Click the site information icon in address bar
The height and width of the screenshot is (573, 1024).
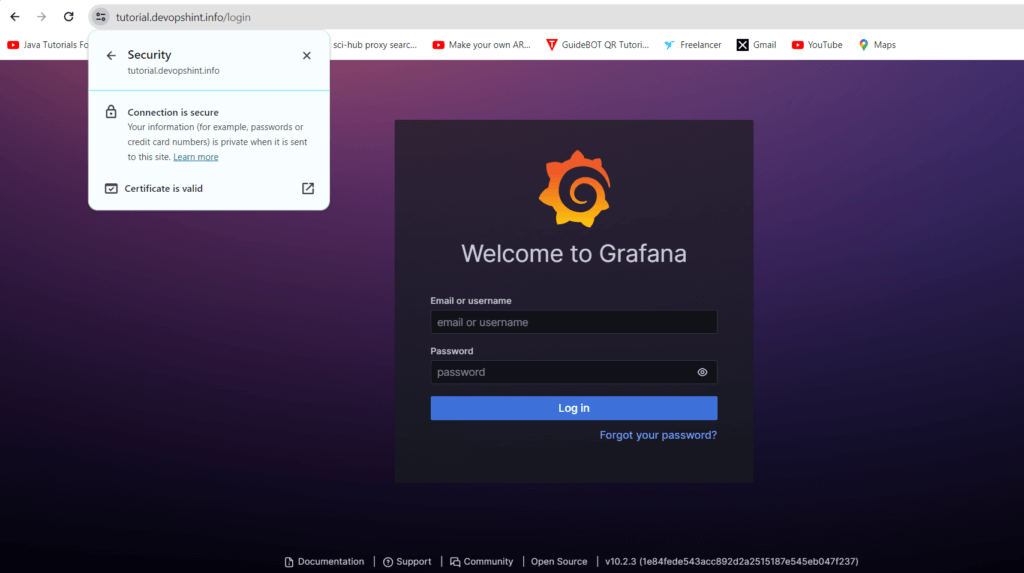(101, 17)
